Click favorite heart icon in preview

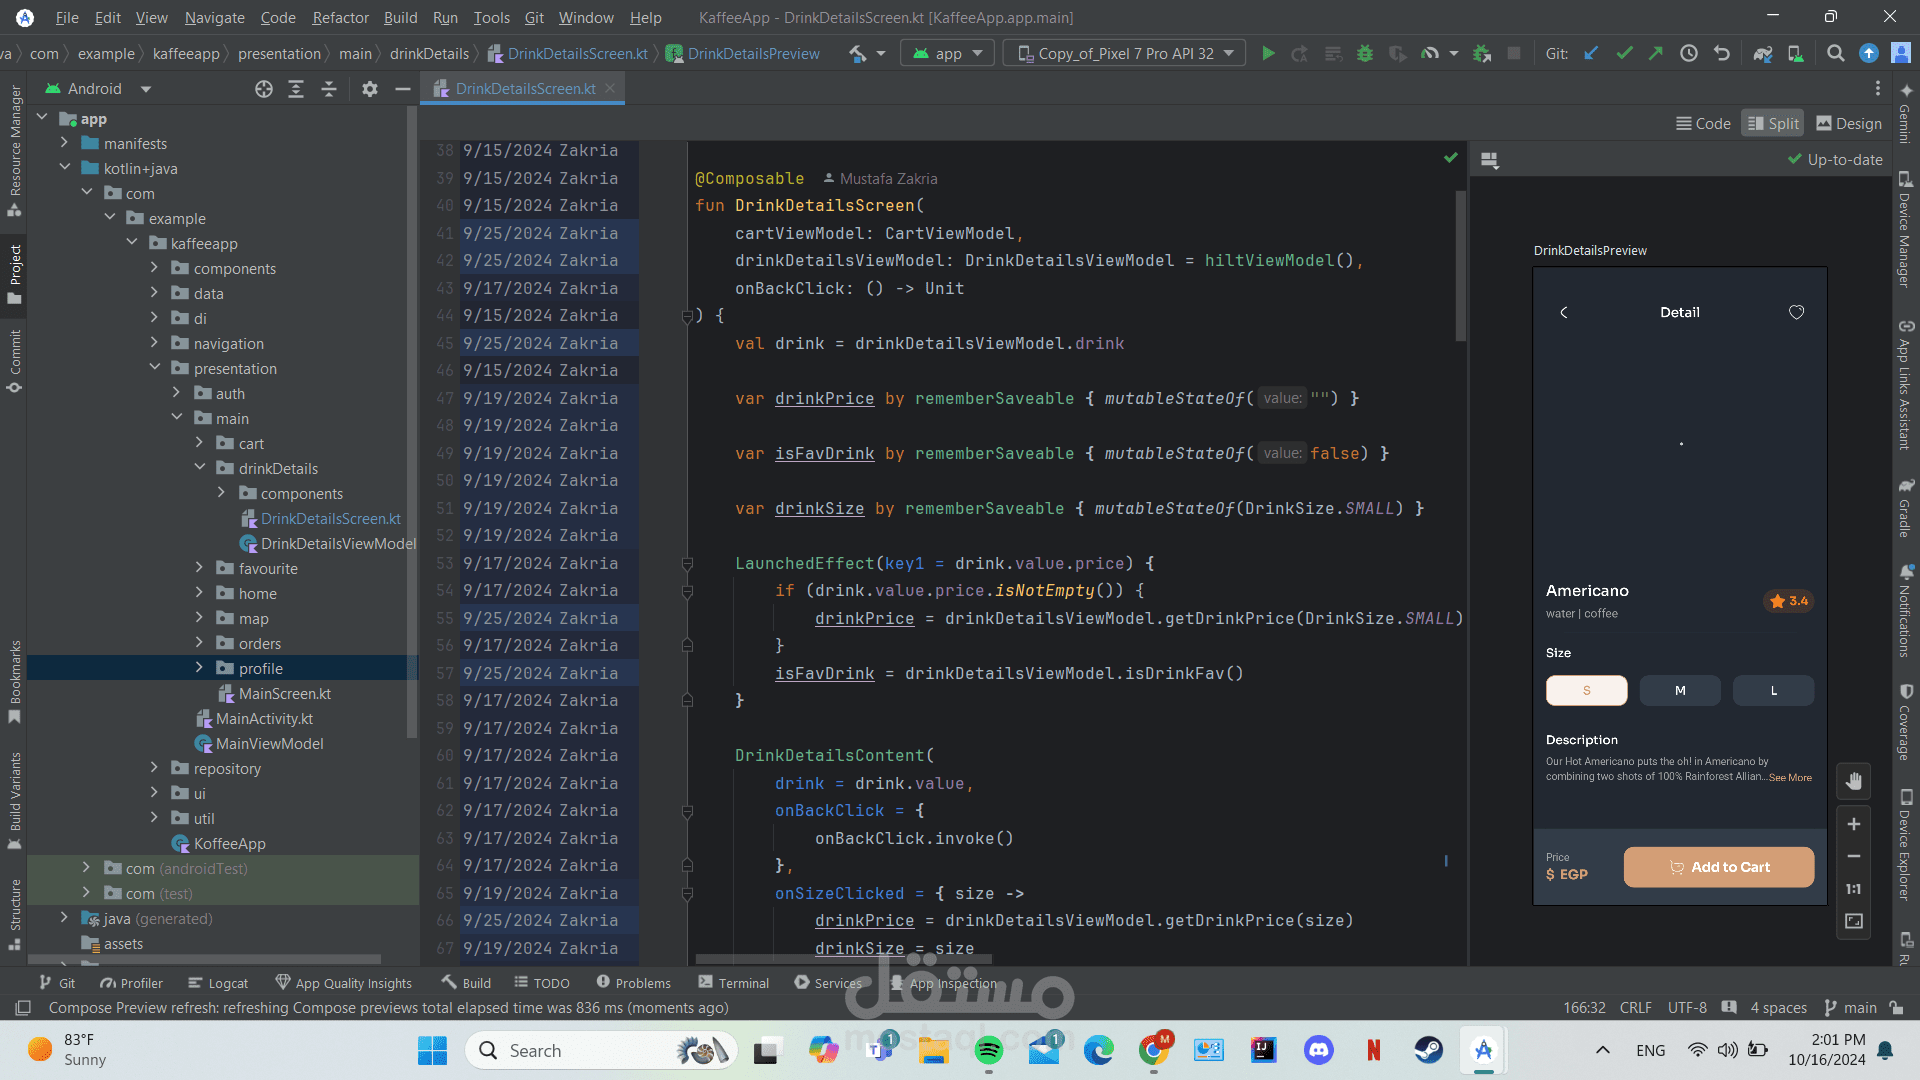click(x=1796, y=313)
